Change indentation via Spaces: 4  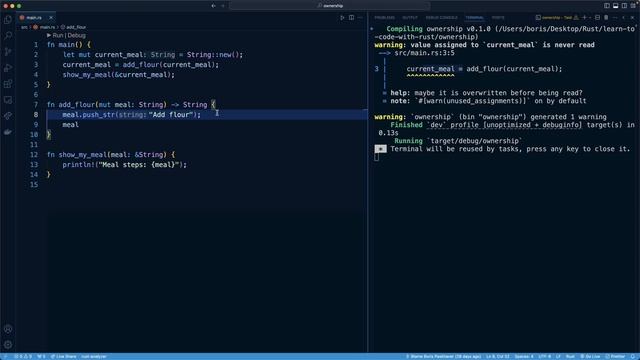pyautogui.click(x=524, y=356)
